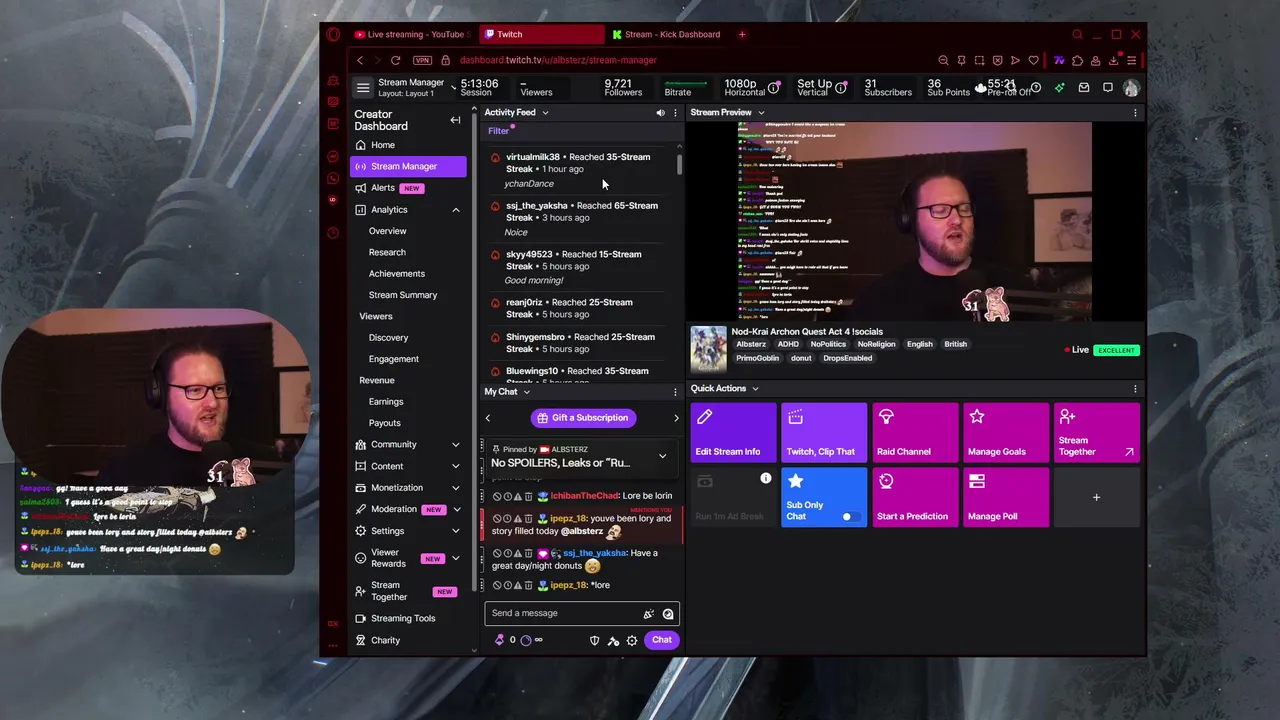
Task: Expand the Viewer Rewards section
Action: point(455,558)
